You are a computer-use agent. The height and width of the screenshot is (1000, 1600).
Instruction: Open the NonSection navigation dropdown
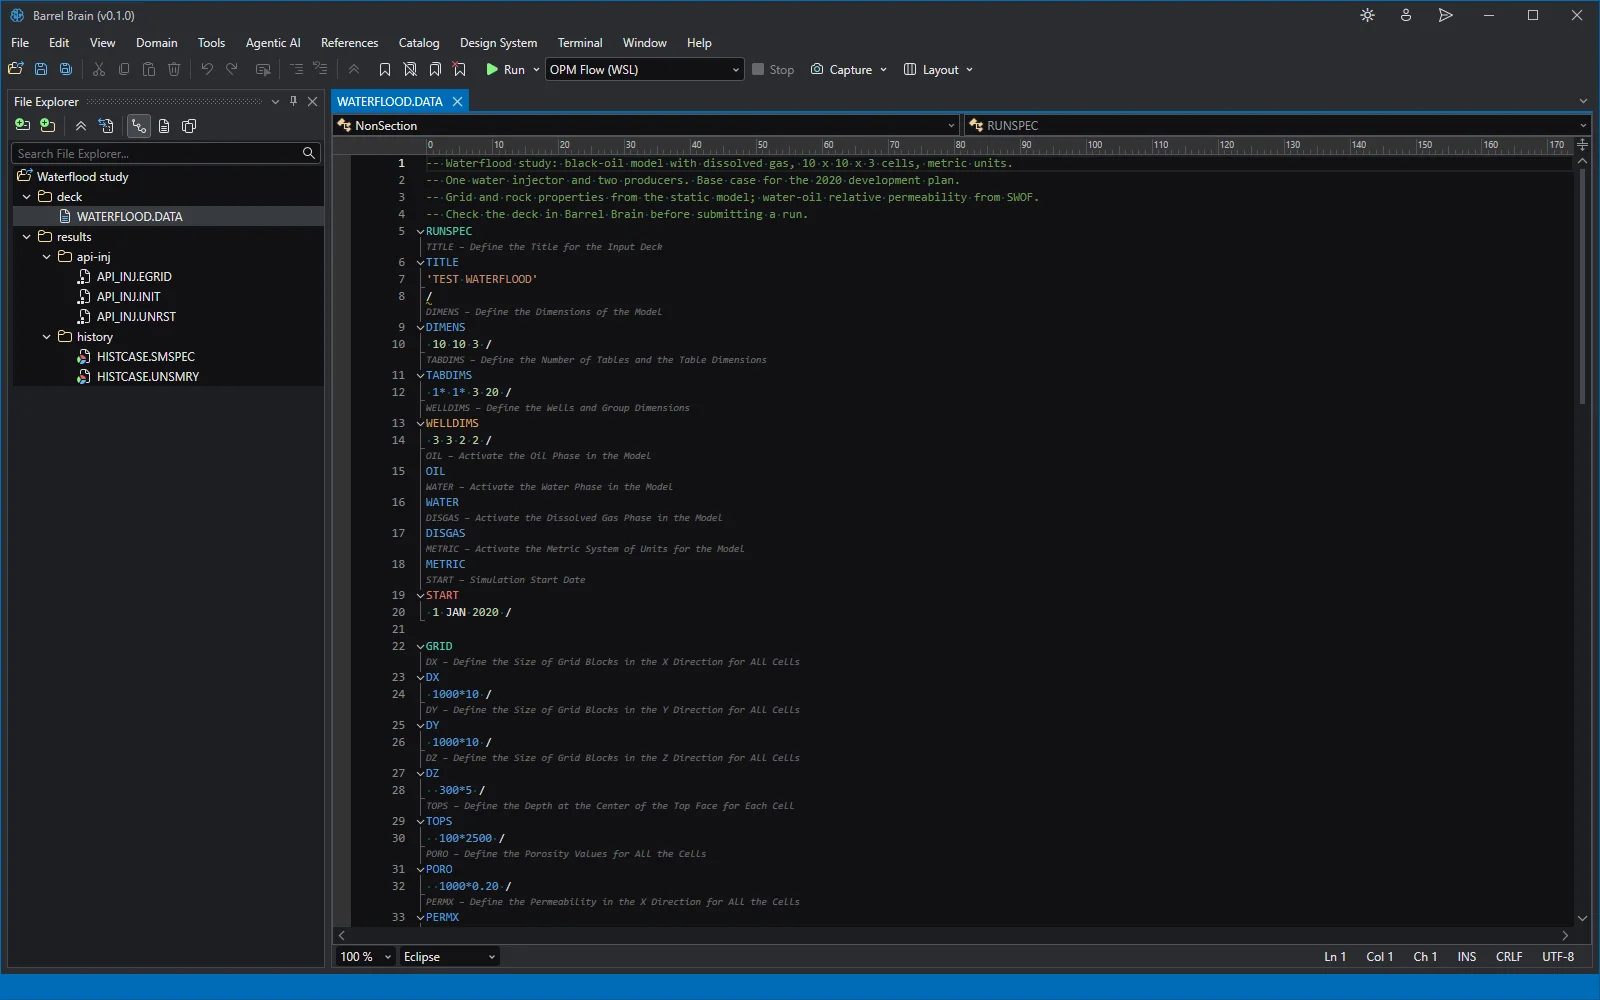[x=646, y=125]
